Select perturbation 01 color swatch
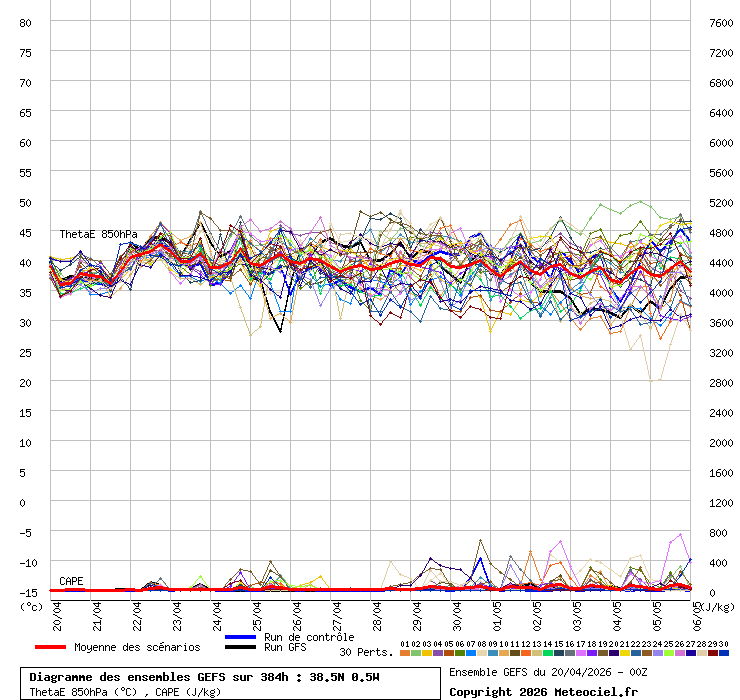Screen dimensions: 740x700 pyautogui.click(x=405, y=652)
